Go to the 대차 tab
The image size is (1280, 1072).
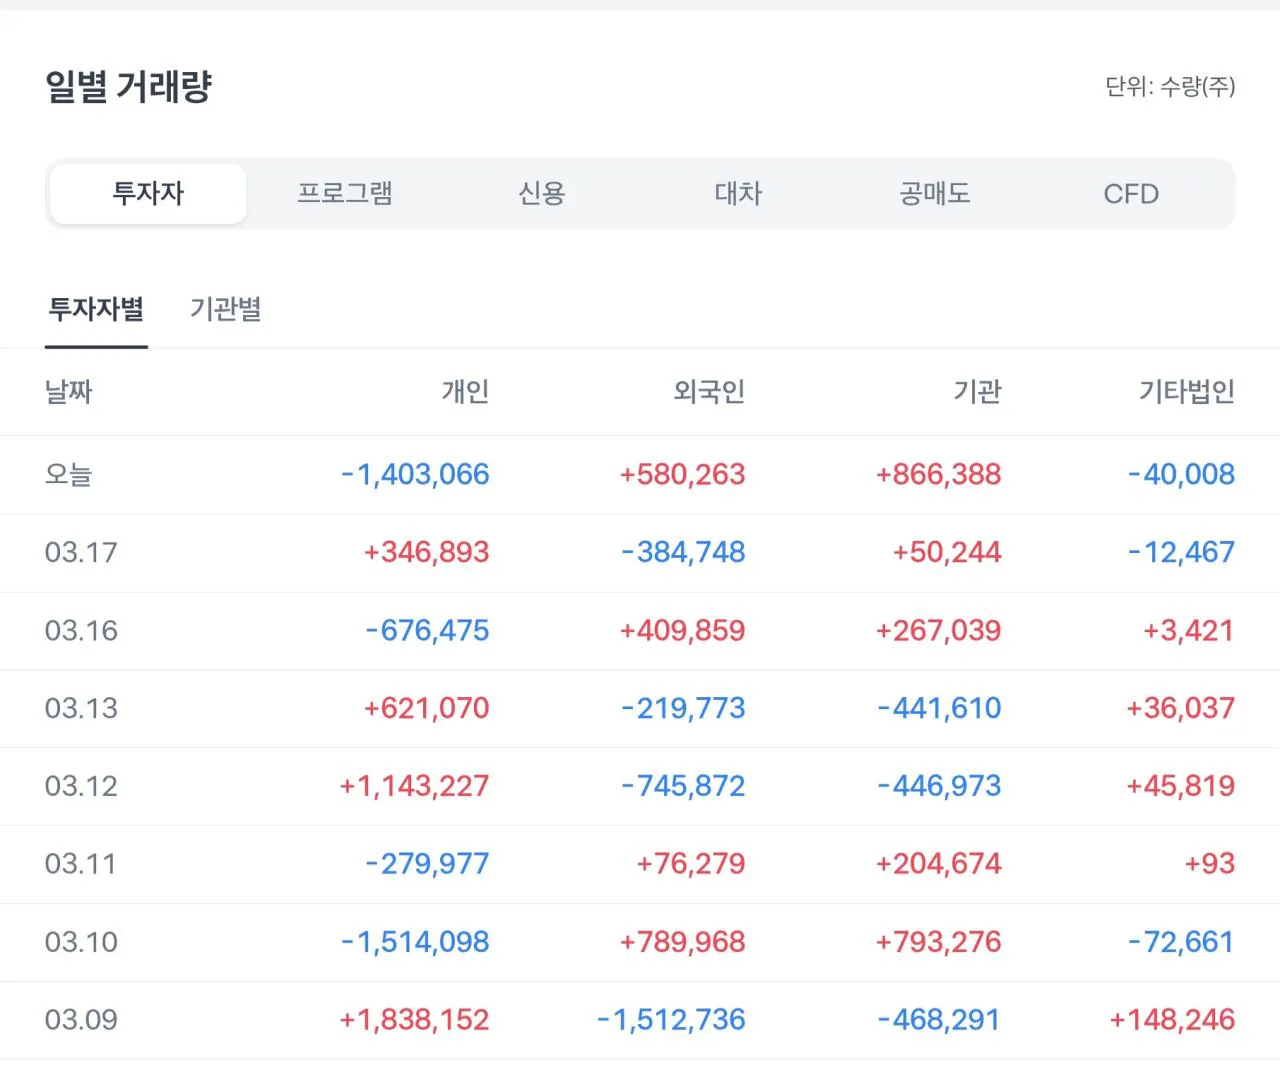738,194
